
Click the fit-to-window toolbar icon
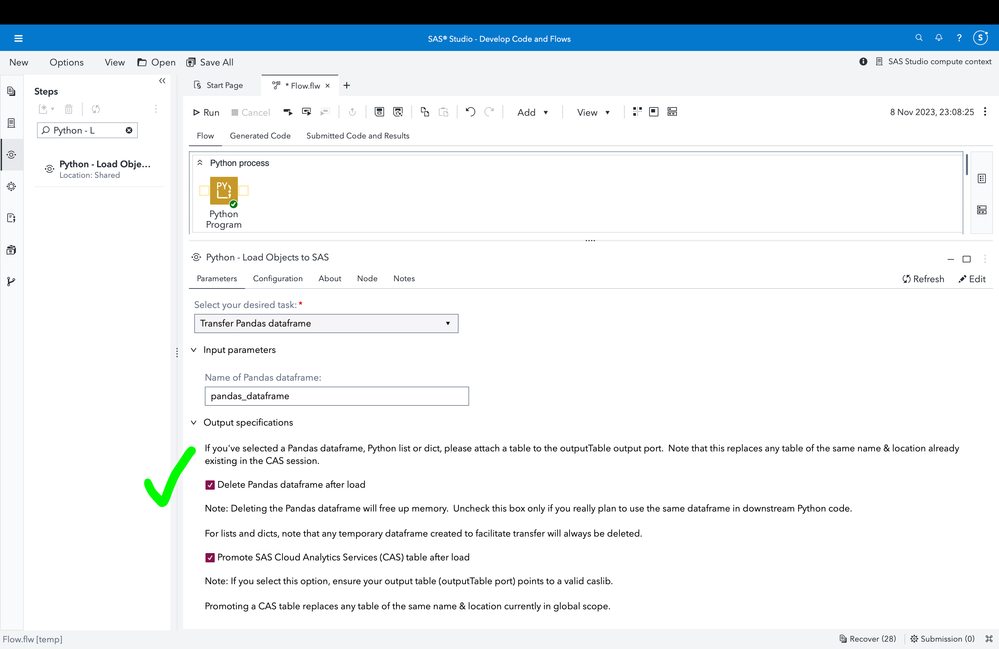click(x=654, y=112)
